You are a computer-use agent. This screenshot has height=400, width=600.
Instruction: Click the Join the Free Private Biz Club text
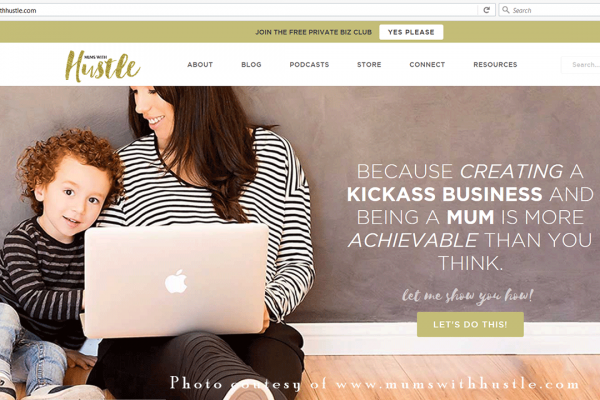point(314,32)
